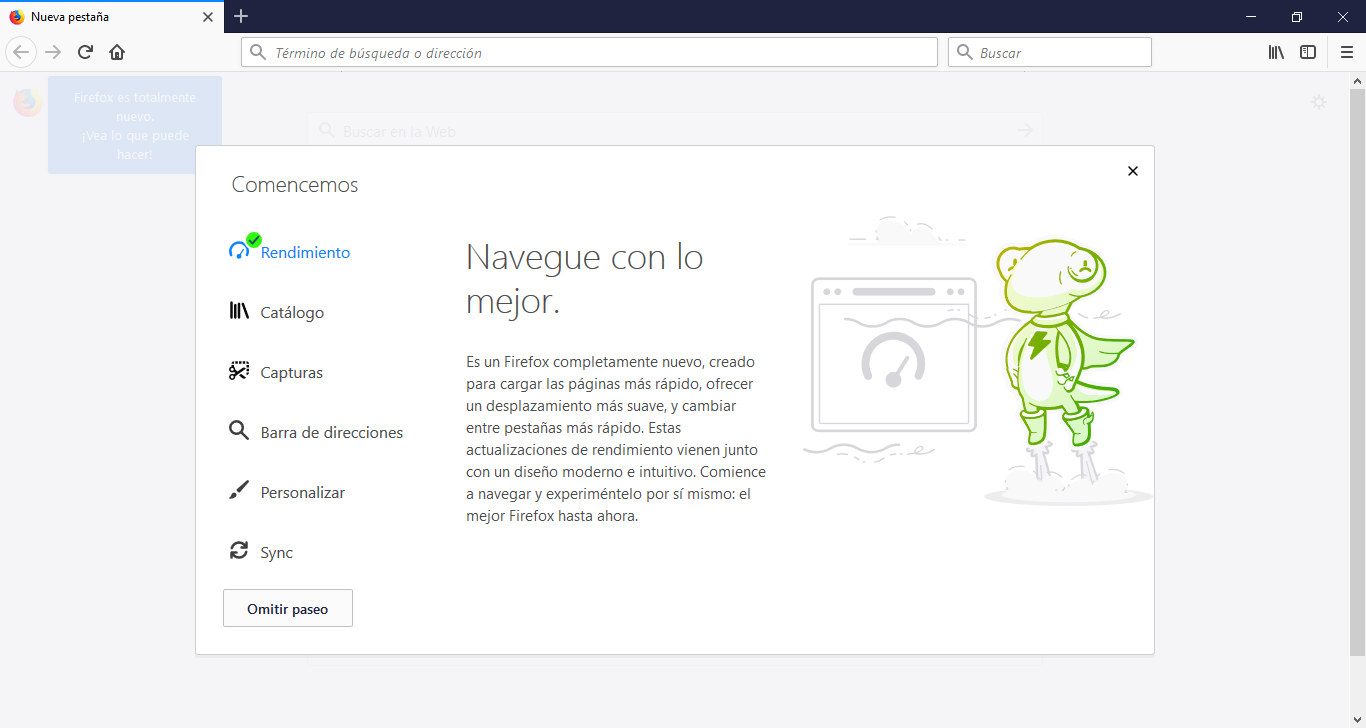Click the Catálogo books icon in tour
This screenshot has width=1366, height=728.
click(239, 311)
